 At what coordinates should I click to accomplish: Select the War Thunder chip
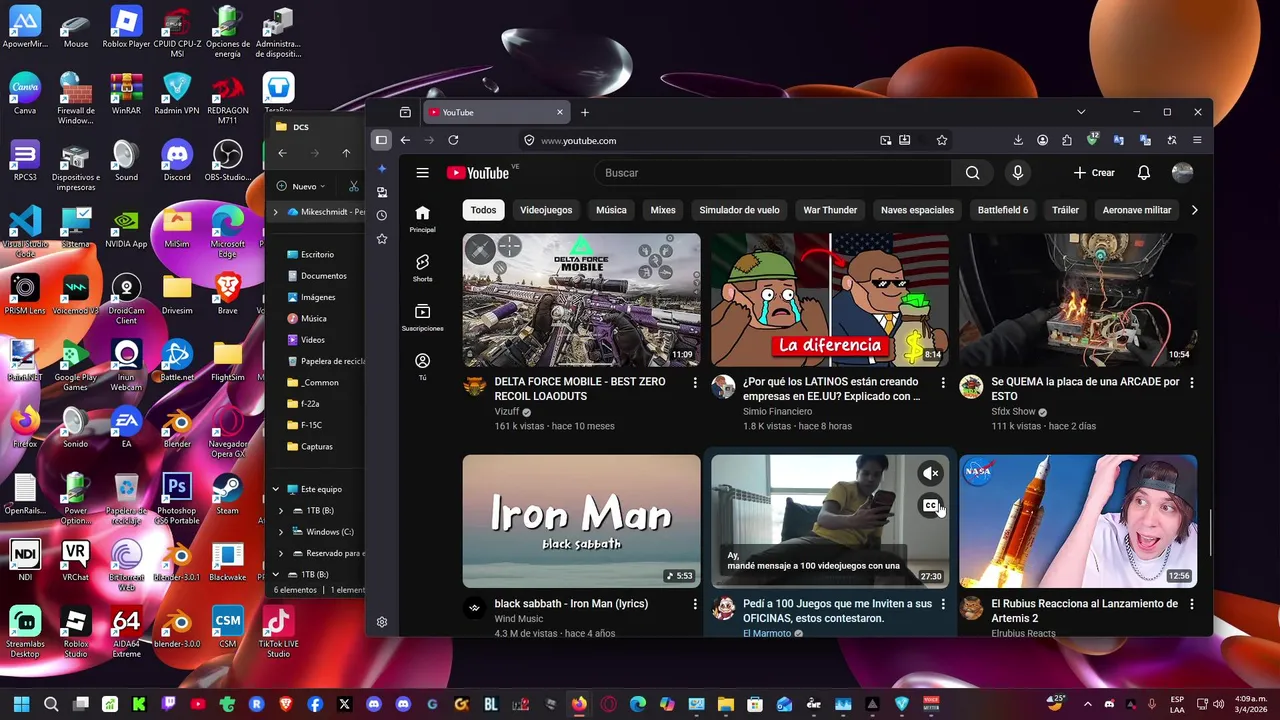click(x=830, y=210)
